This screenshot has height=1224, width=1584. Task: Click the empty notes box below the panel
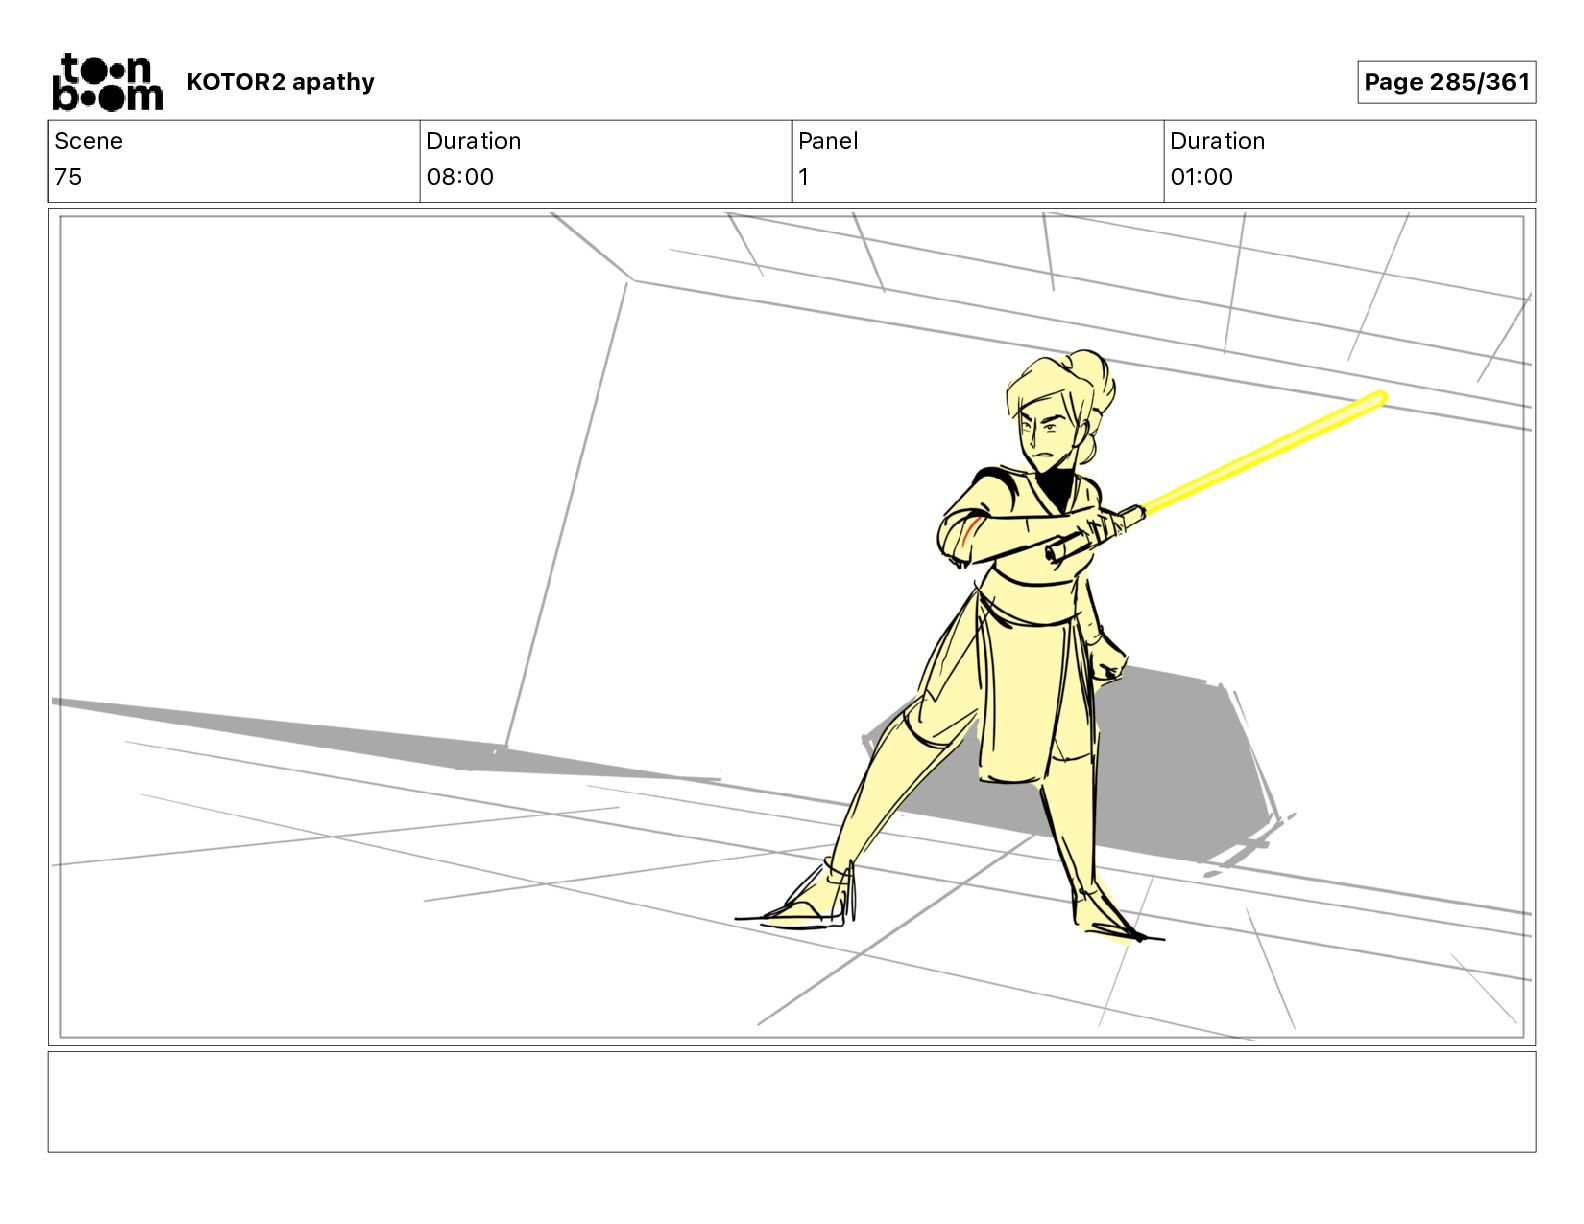click(x=792, y=1101)
